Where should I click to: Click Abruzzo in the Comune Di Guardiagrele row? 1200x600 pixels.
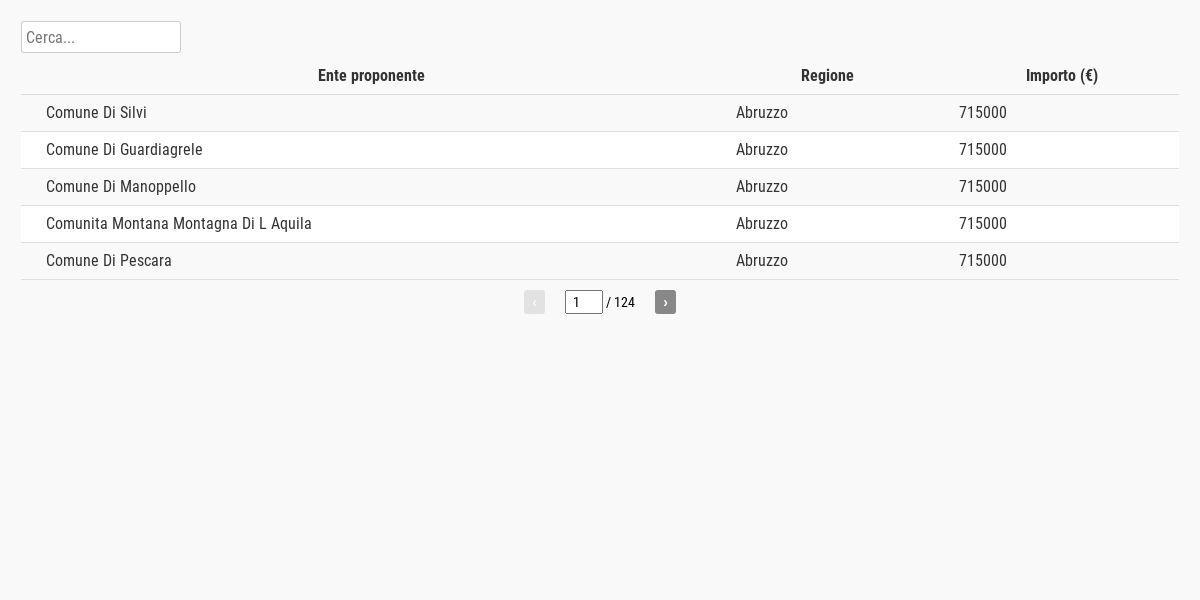click(762, 150)
